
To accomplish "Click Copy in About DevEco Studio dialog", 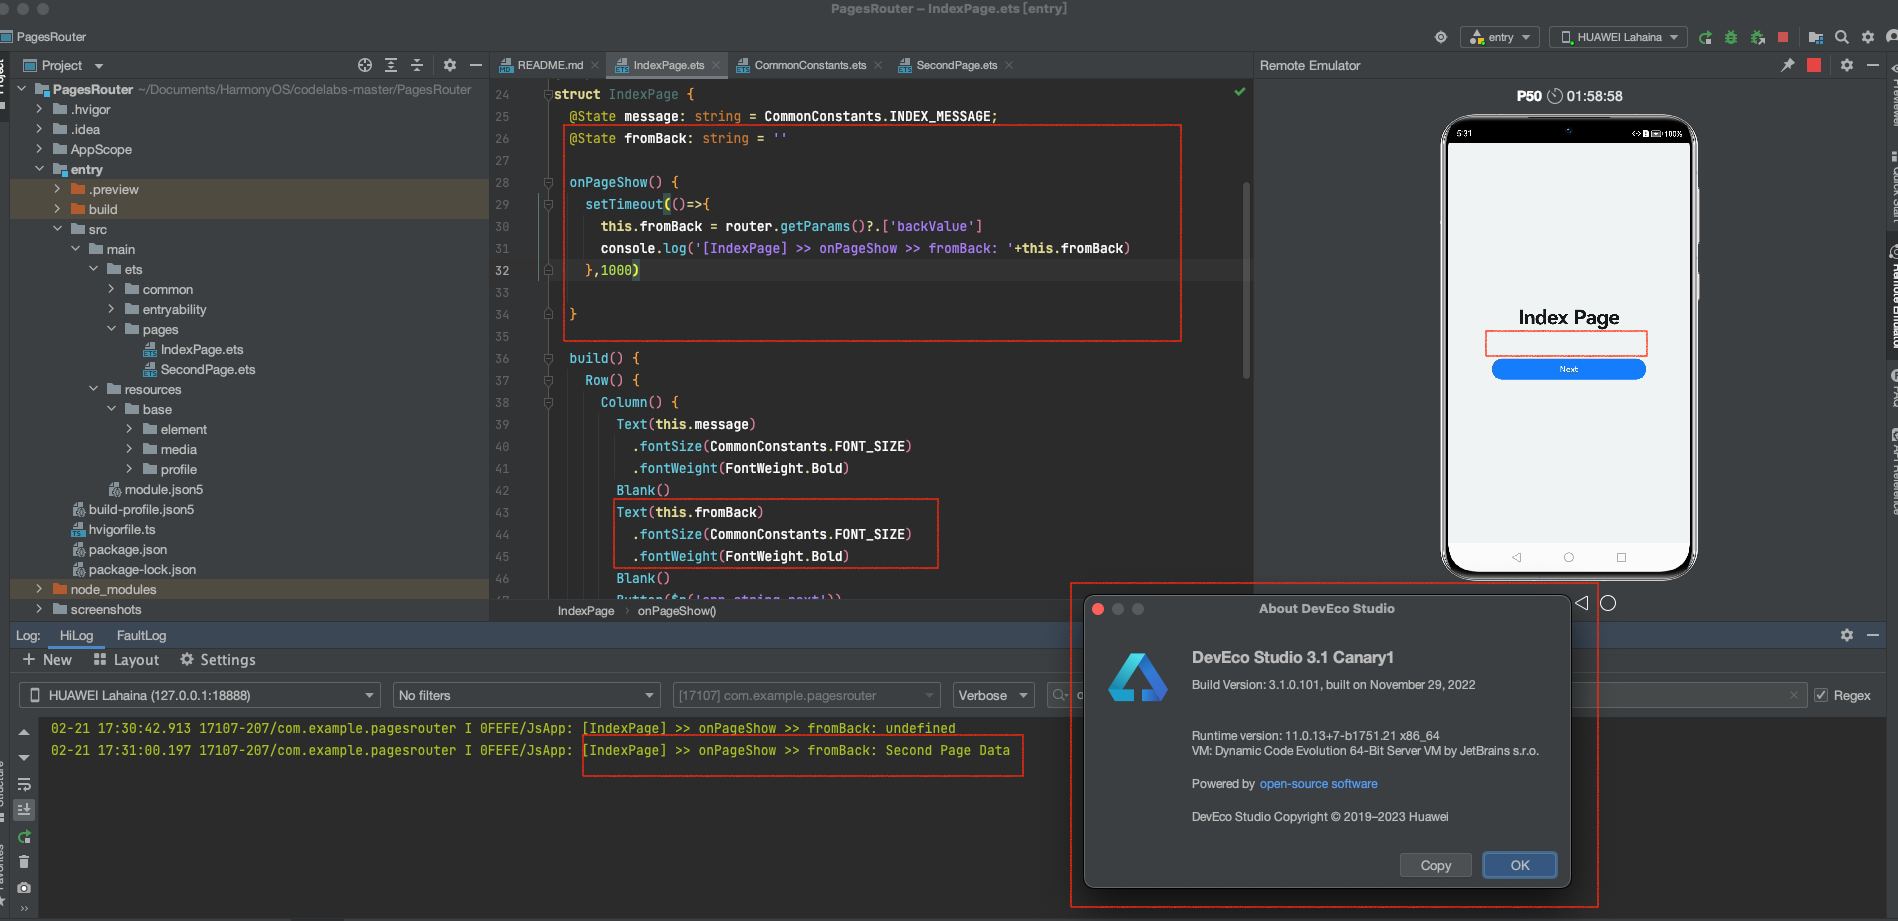I will click(1436, 865).
